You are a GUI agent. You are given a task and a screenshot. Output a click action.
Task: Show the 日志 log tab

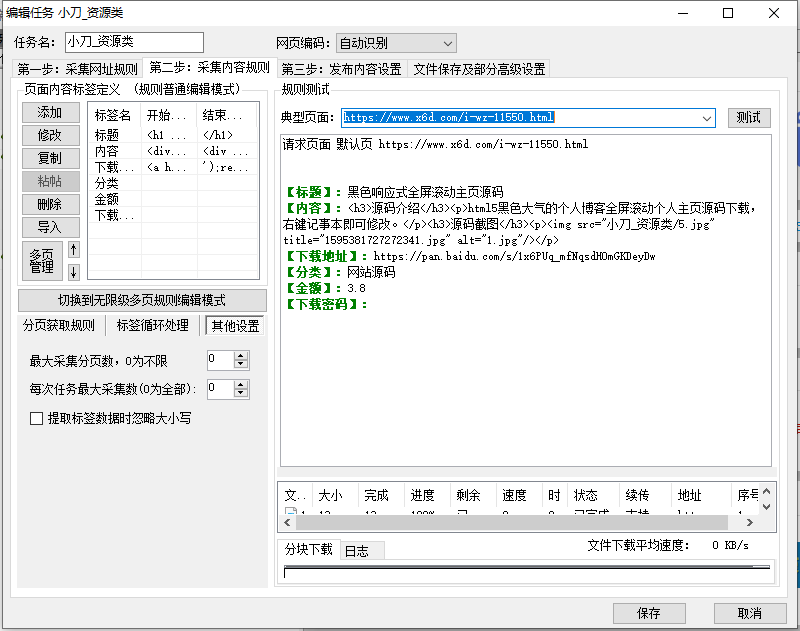point(356,551)
